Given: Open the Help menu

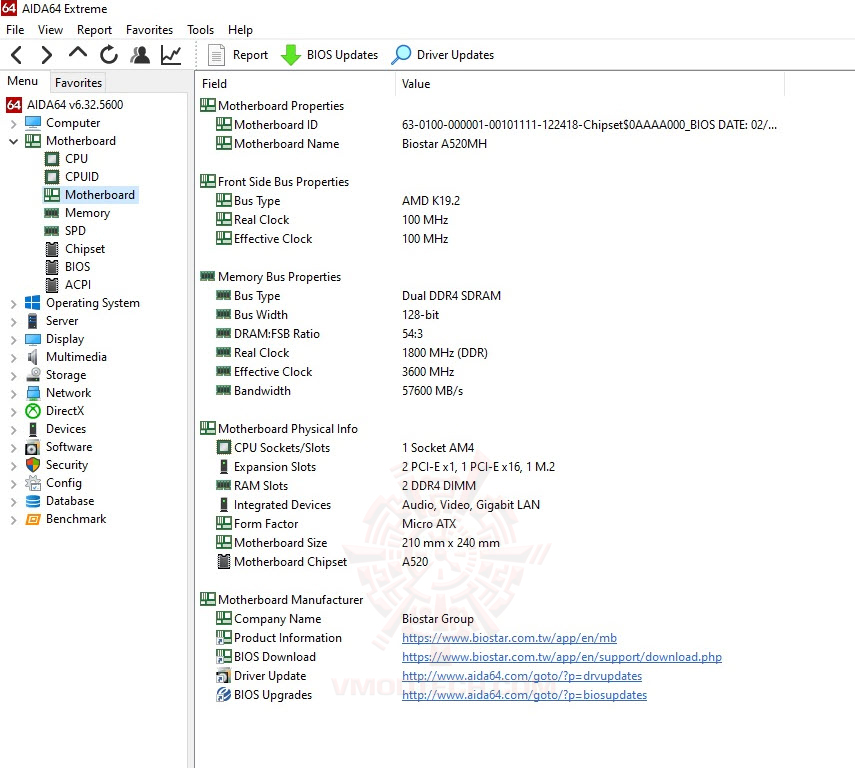Looking at the screenshot, I should point(240,29).
